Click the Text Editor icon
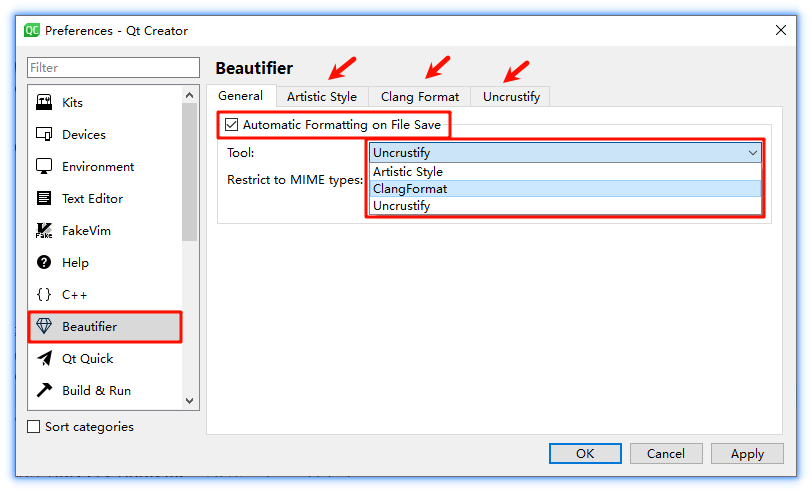 [x=44, y=199]
